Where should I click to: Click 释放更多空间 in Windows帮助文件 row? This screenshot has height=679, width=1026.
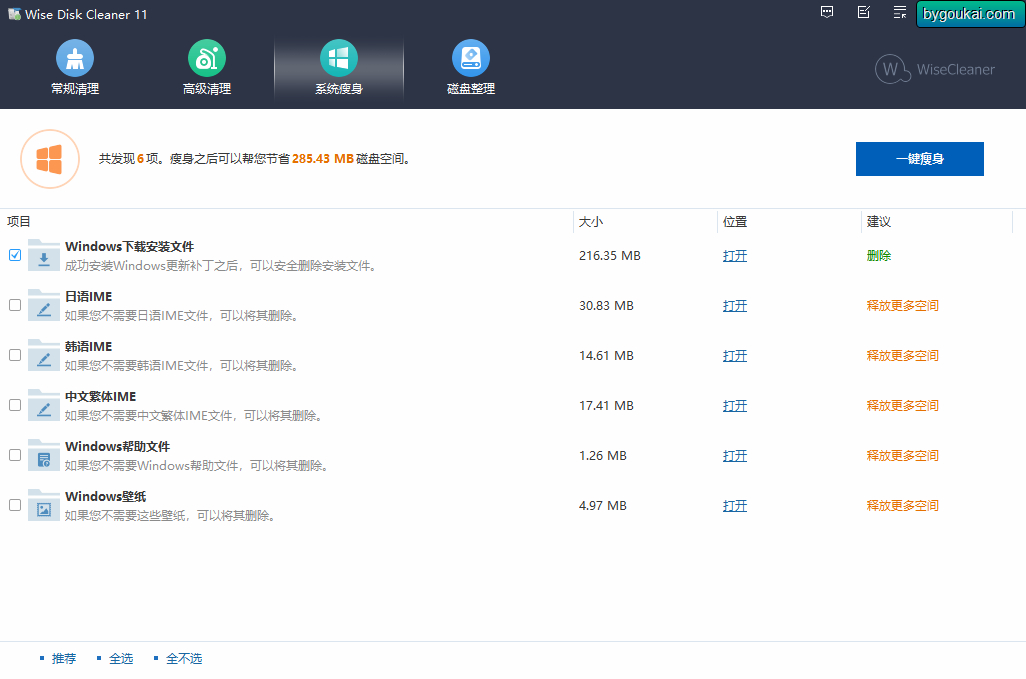902,456
